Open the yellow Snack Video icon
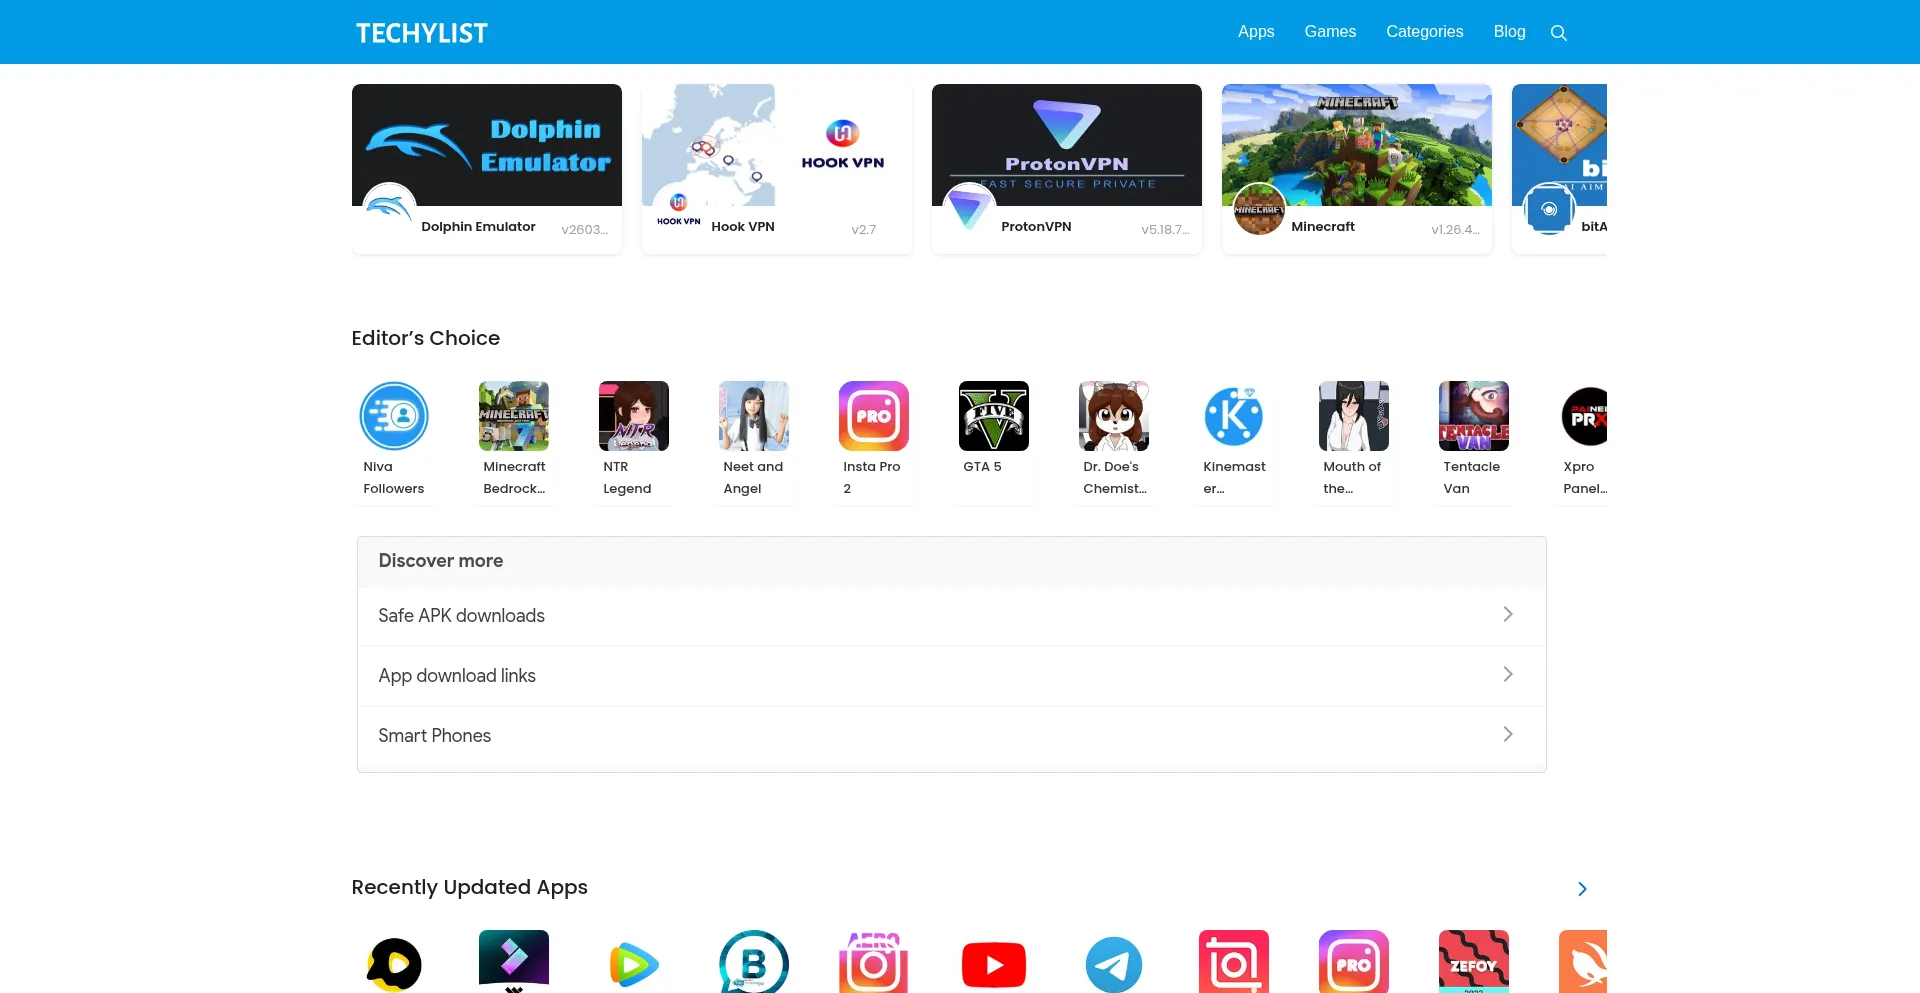The image size is (1920, 993). coord(394,962)
